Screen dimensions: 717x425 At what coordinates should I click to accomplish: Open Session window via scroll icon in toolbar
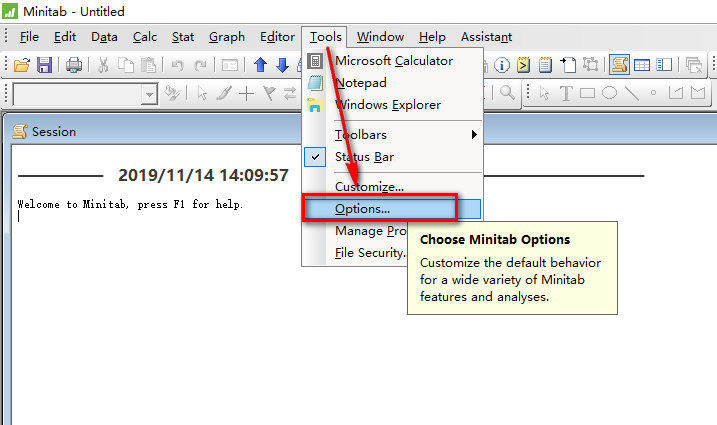pyautogui.click(x=619, y=65)
